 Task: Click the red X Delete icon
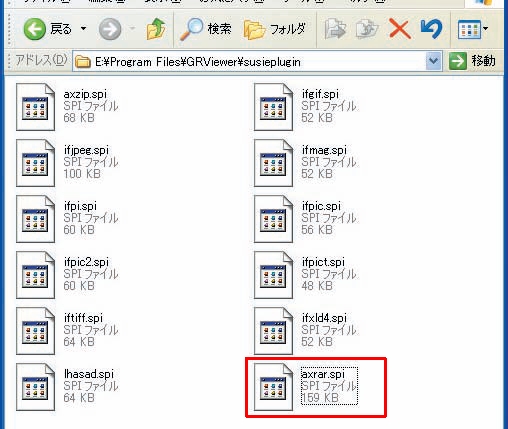(x=400, y=29)
